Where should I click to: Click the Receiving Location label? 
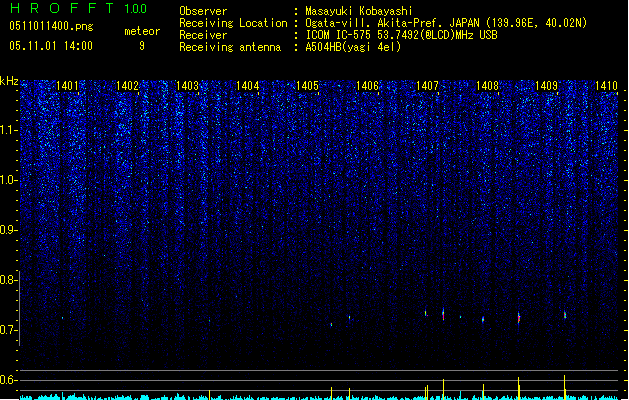coord(233,23)
